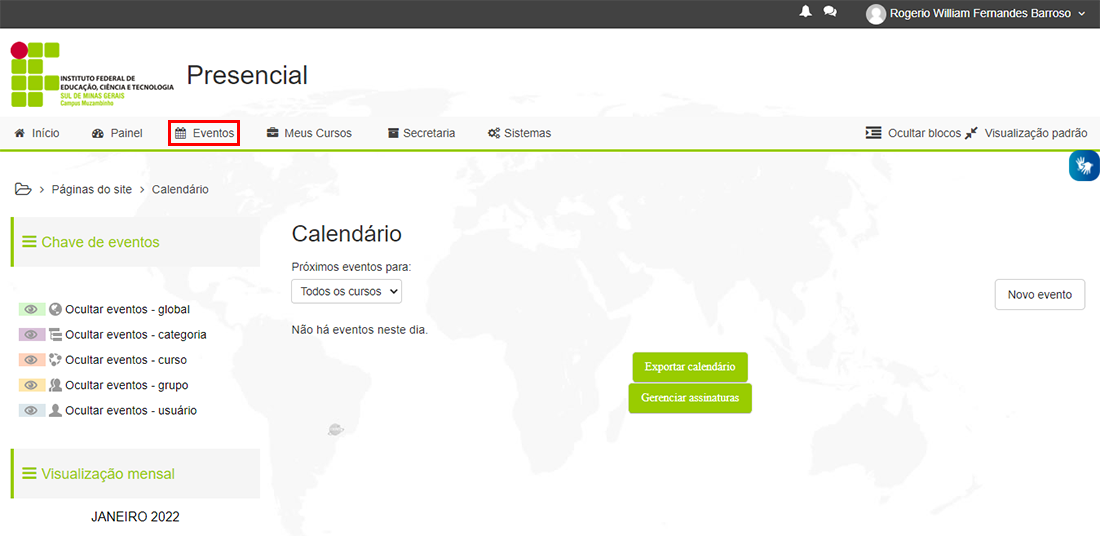Go to Início in the navigation bar

[x=37, y=133]
